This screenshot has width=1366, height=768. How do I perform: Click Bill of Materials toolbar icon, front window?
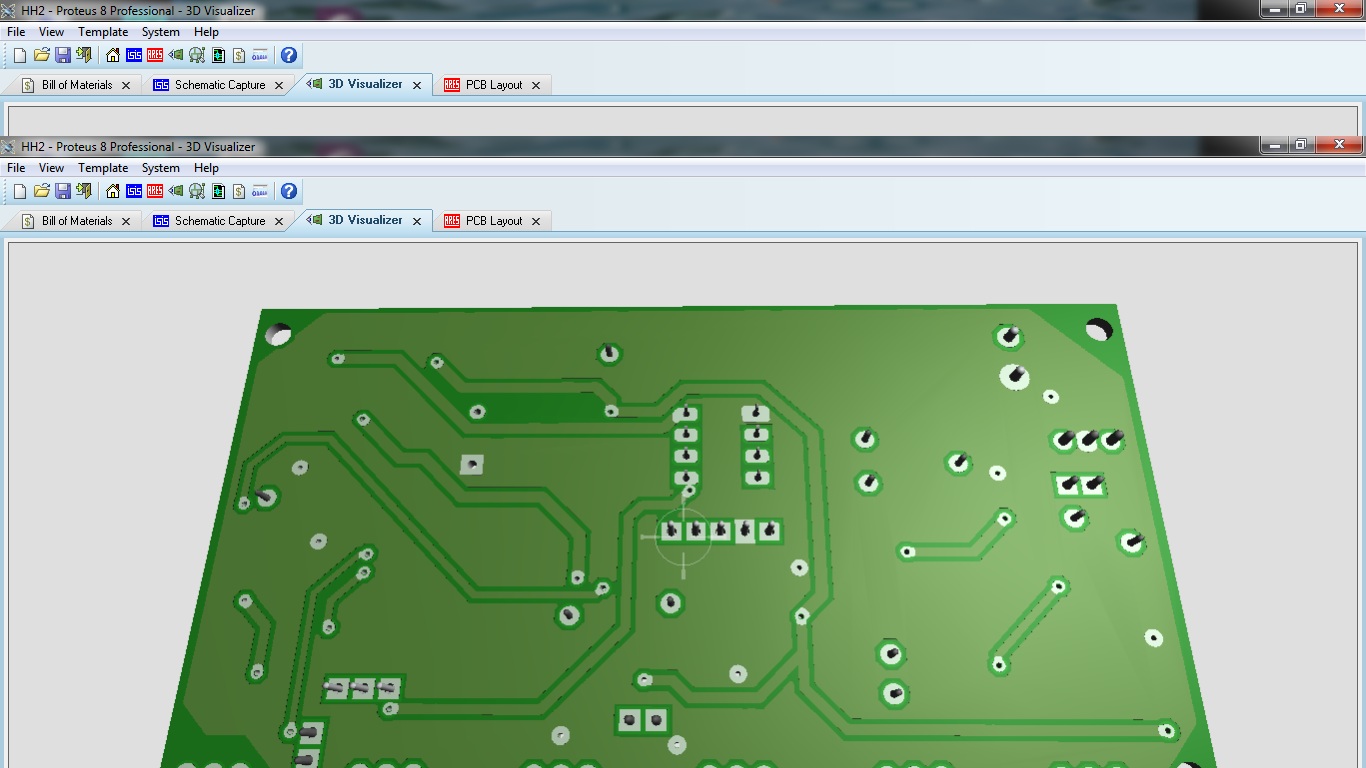pos(239,191)
